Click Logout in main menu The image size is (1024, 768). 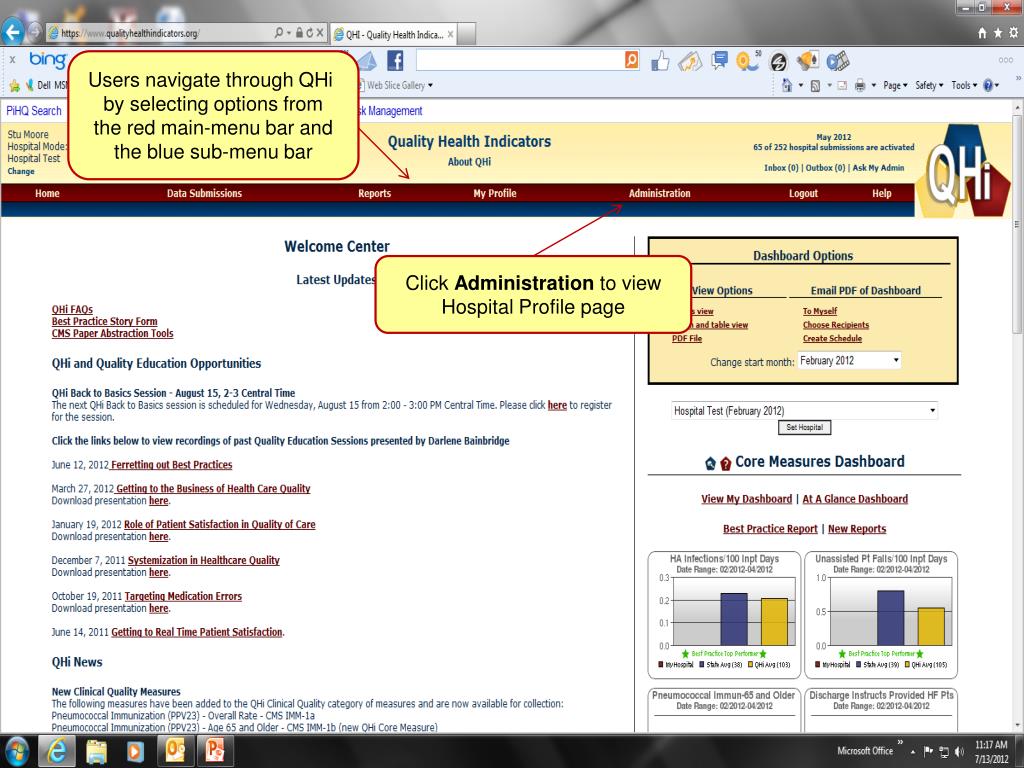[x=803, y=193]
